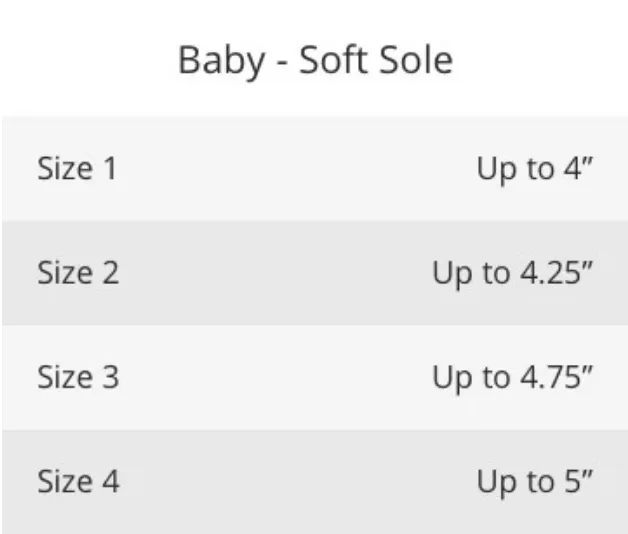Click the "Up to 5″" measurement

pos(534,483)
